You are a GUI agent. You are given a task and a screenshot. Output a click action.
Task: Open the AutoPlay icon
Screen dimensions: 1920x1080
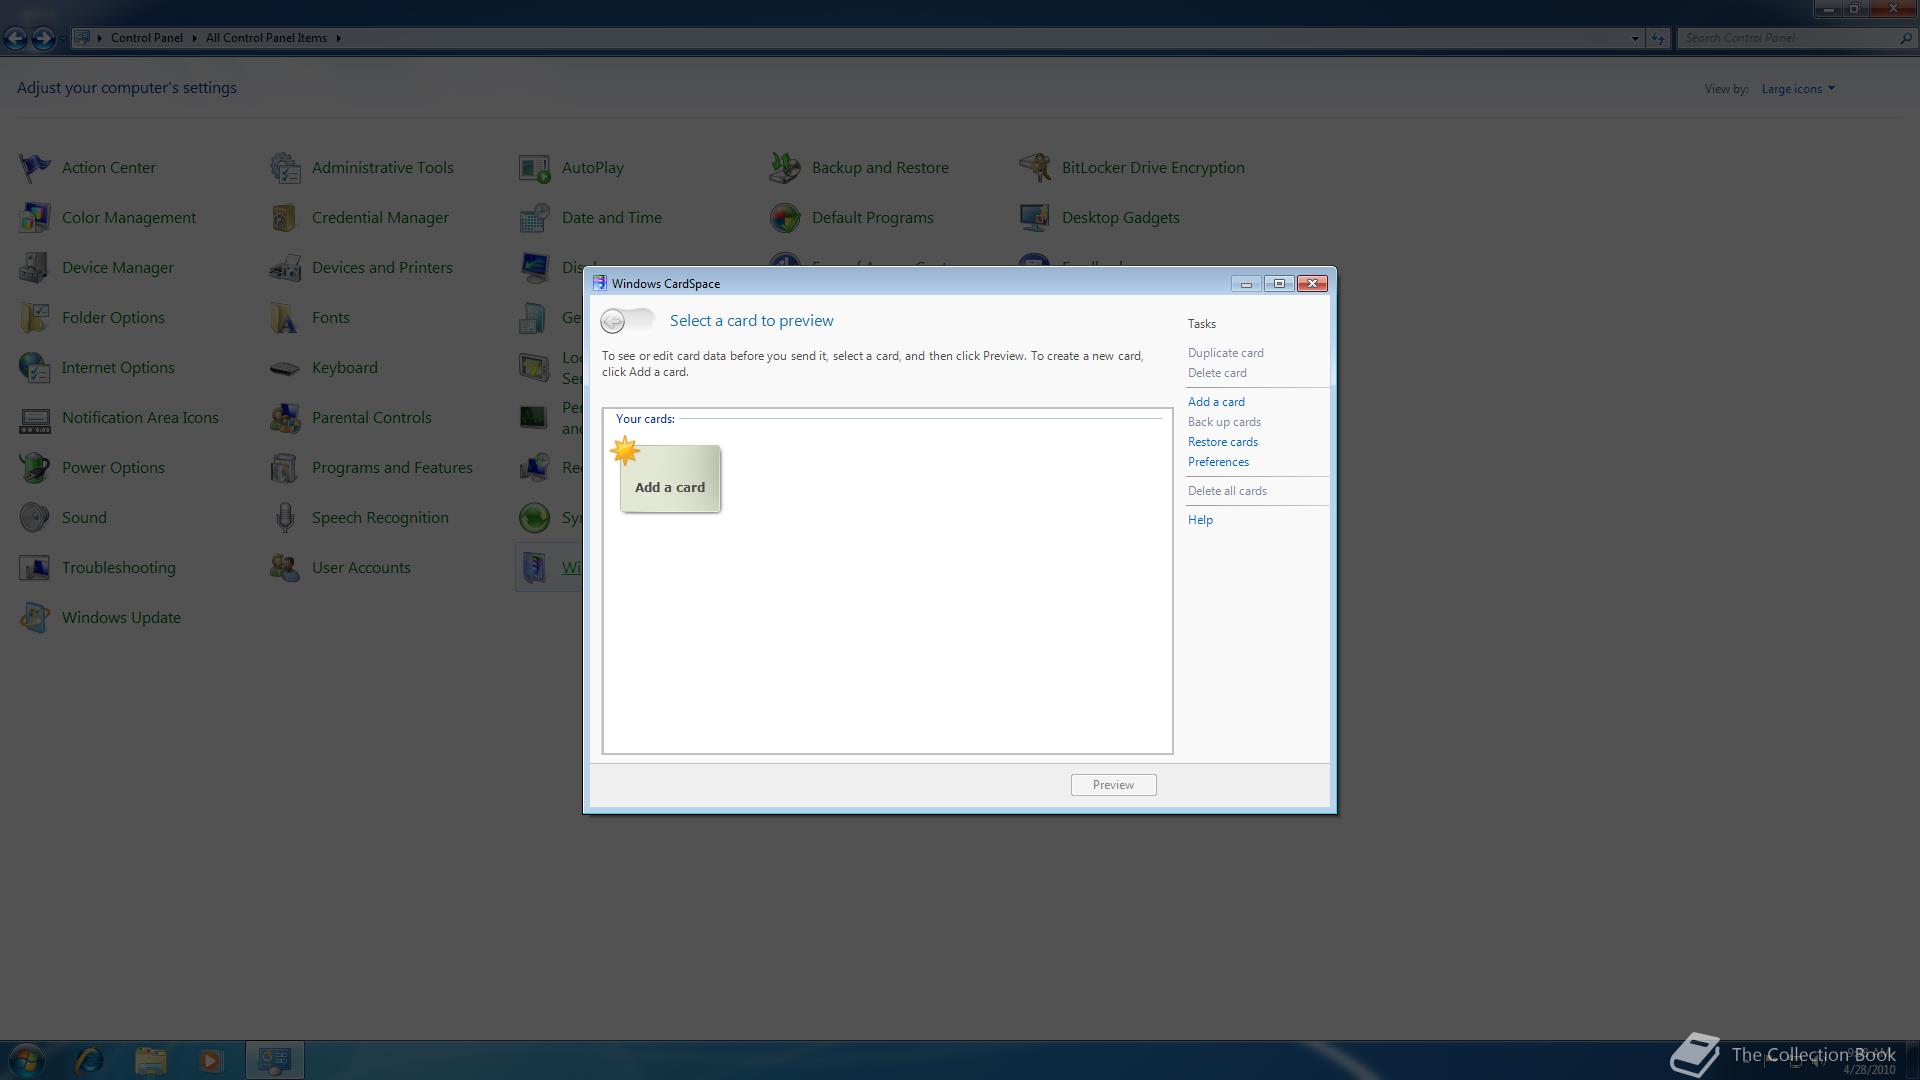click(x=535, y=167)
